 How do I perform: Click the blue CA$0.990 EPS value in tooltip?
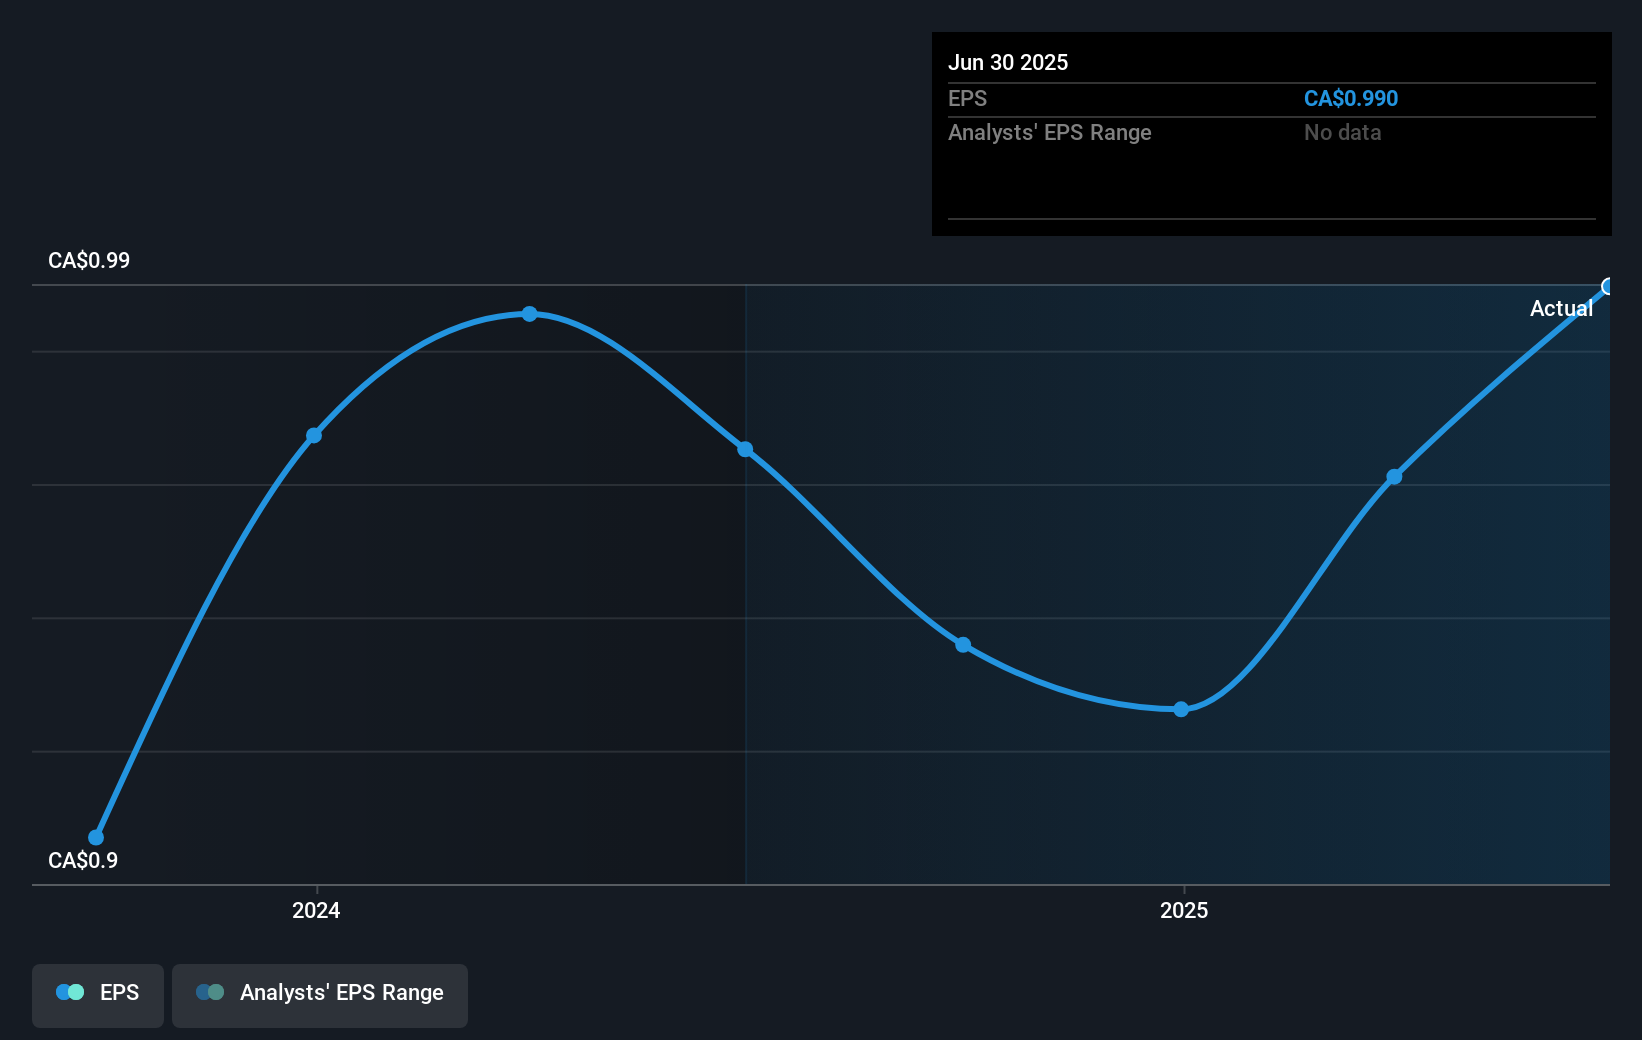(x=1350, y=99)
